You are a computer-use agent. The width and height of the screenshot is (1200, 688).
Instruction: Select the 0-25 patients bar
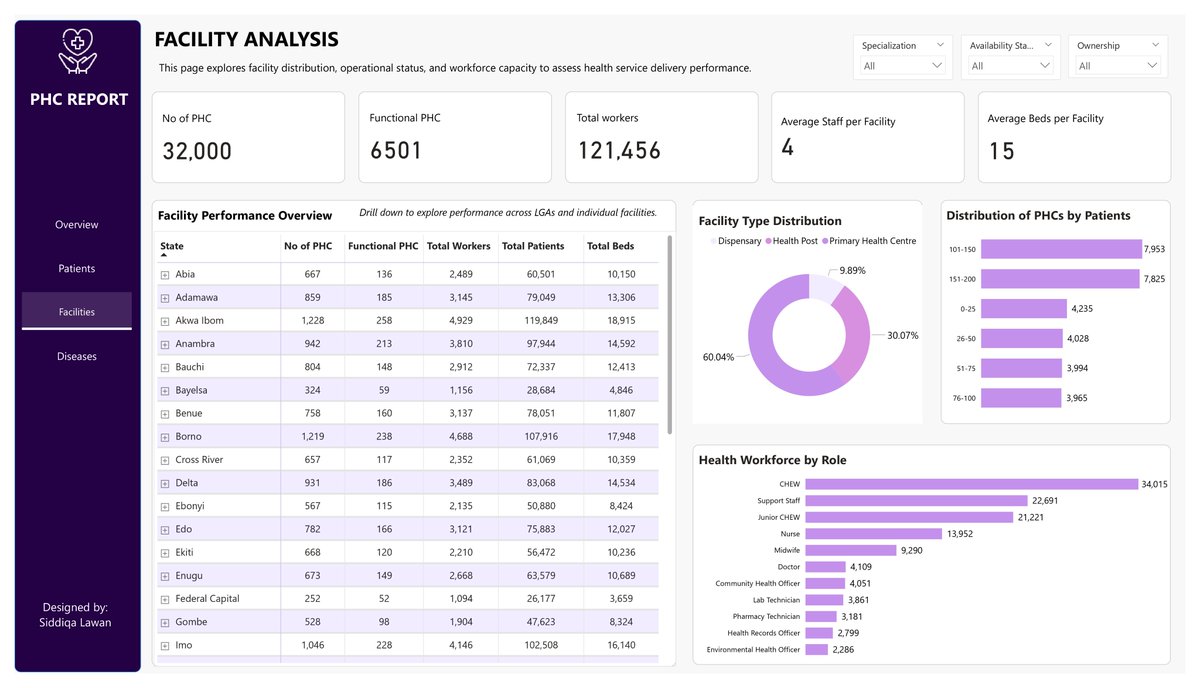1024,309
